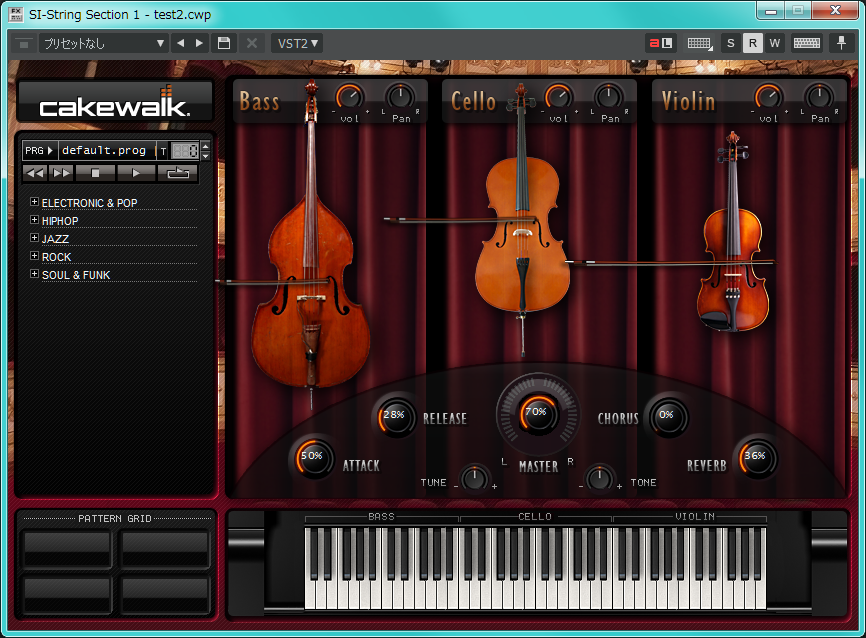The height and width of the screenshot is (638, 866).
Task: Toggle the S (solo) button
Action: click(x=730, y=43)
